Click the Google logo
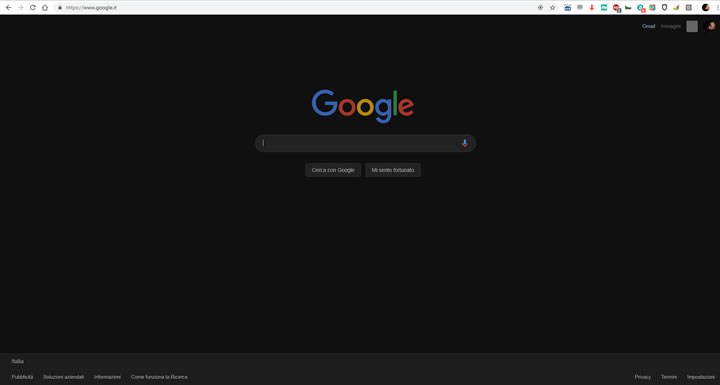Image resolution: width=720 pixels, height=385 pixels. tap(363, 106)
